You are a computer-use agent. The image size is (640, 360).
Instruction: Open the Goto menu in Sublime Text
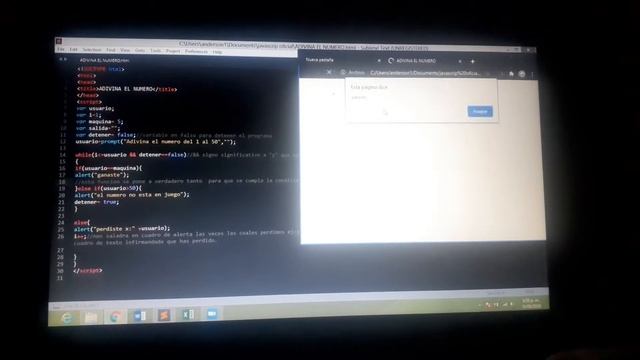(x=140, y=51)
